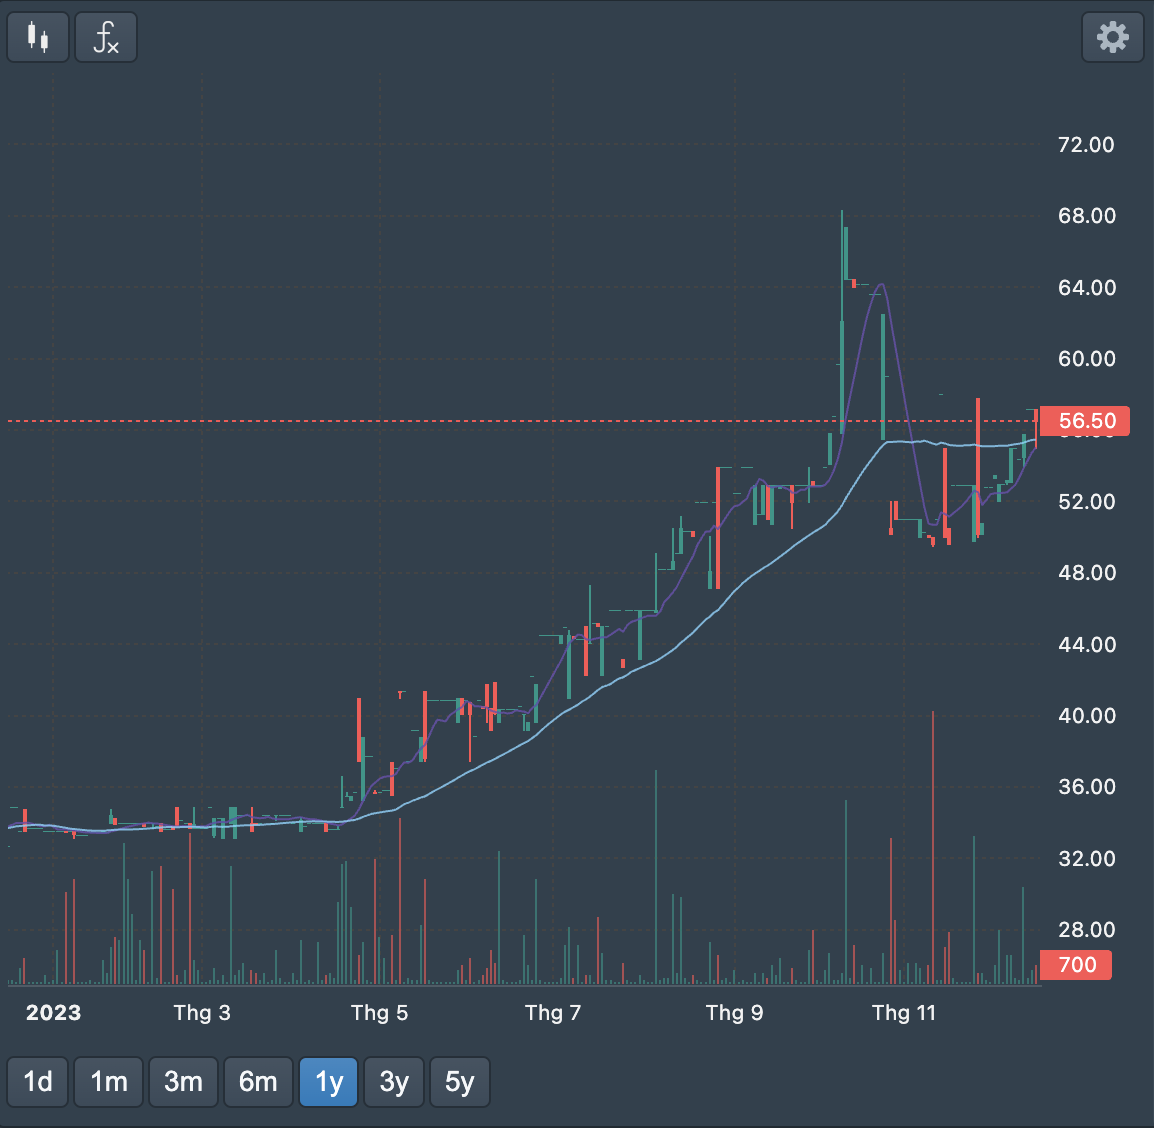Open chart settings via the gear icon
1154x1128 pixels.
[1112, 38]
